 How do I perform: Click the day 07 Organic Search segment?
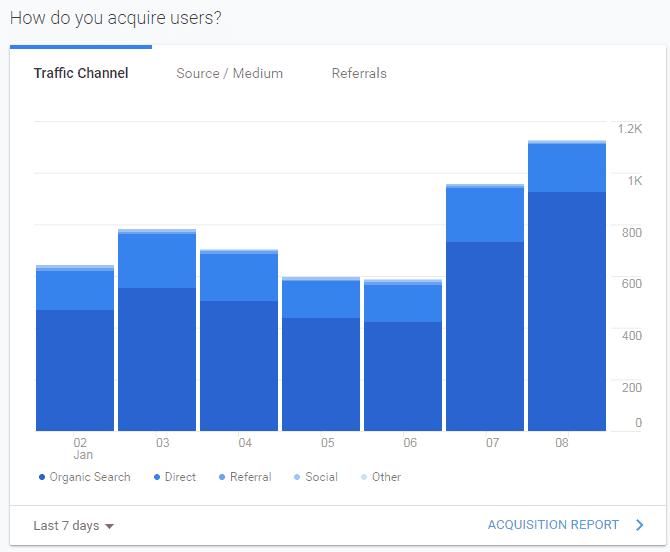tap(485, 337)
